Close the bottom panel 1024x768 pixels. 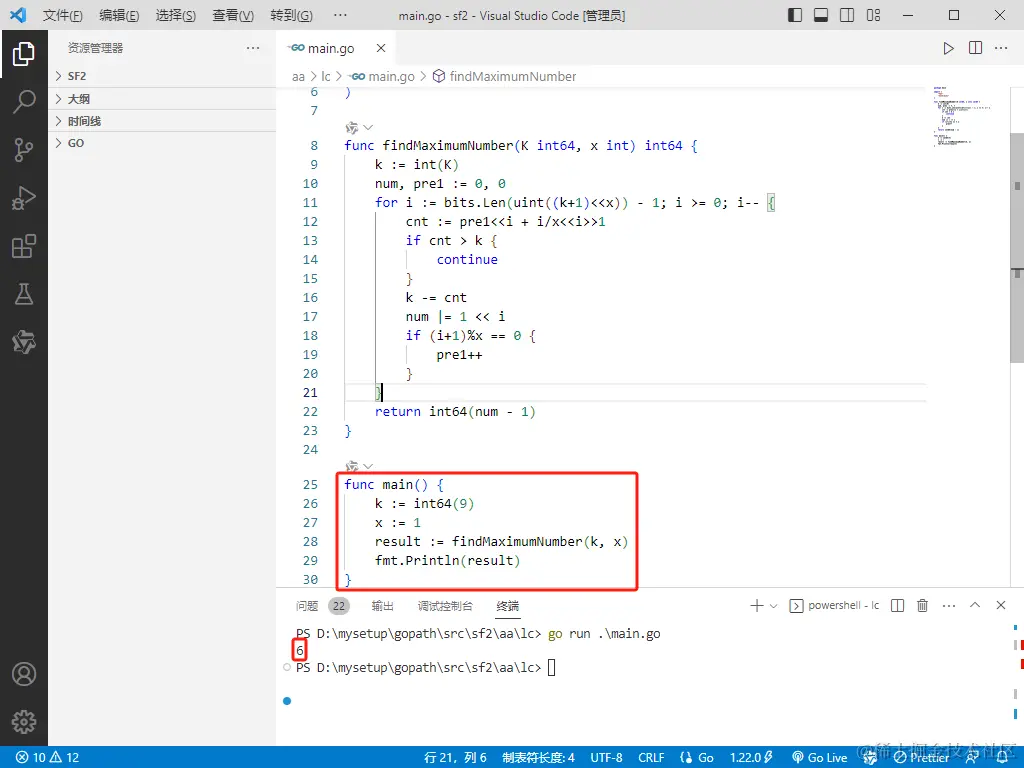click(x=1000, y=605)
